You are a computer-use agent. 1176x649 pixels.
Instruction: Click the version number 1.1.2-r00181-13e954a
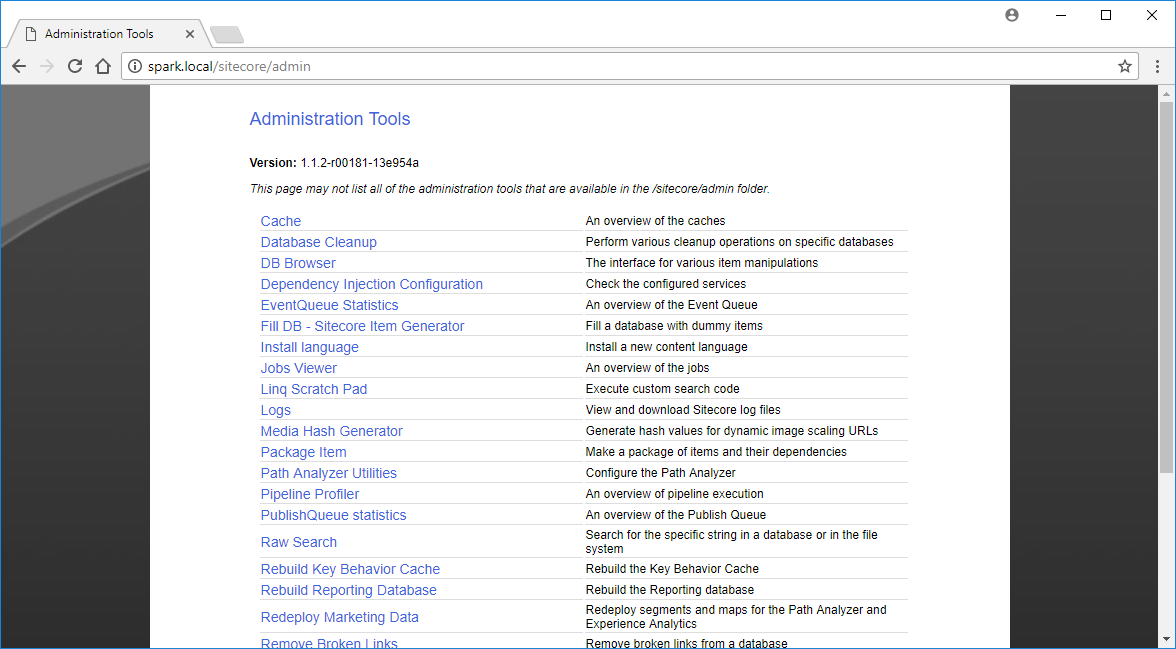click(x=360, y=163)
